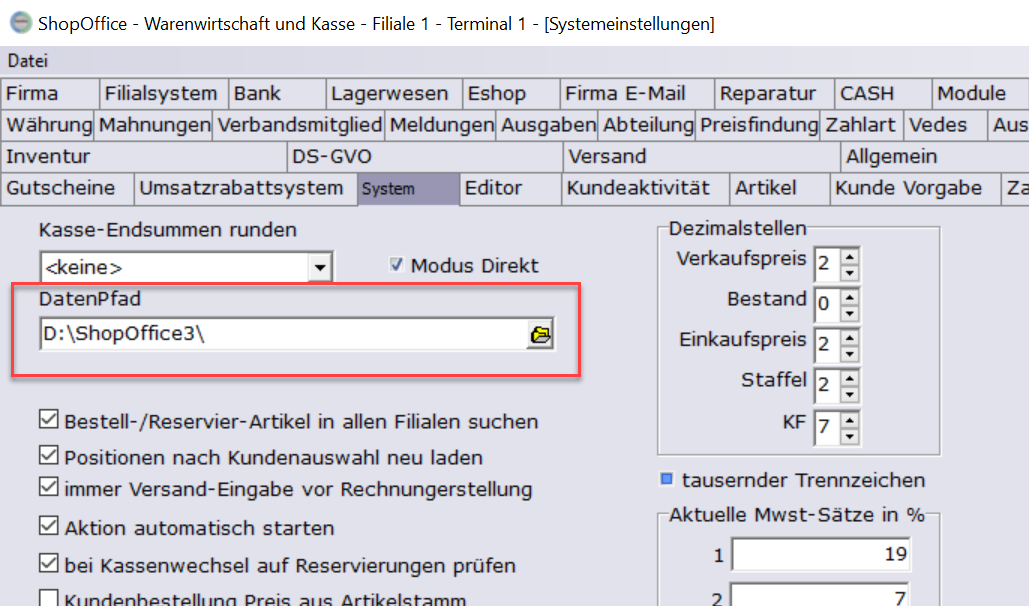
Task: Switch to the Kundeaktivität tab
Action: click(645, 188)
